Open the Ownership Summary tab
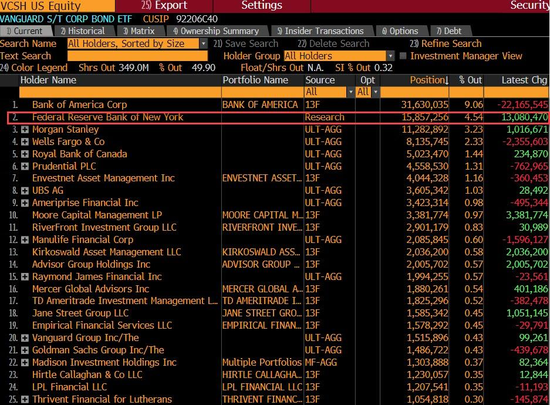 [216, 31]
